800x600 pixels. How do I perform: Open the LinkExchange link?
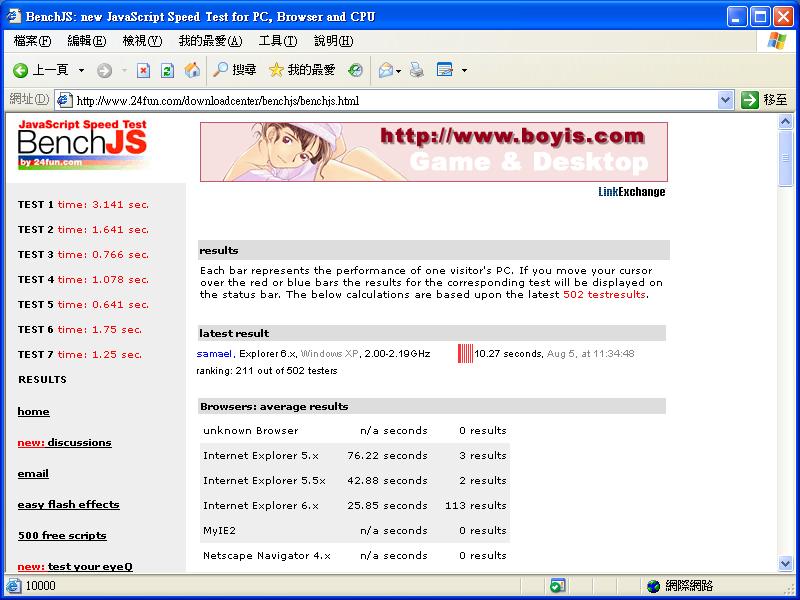tap(632, 192)
